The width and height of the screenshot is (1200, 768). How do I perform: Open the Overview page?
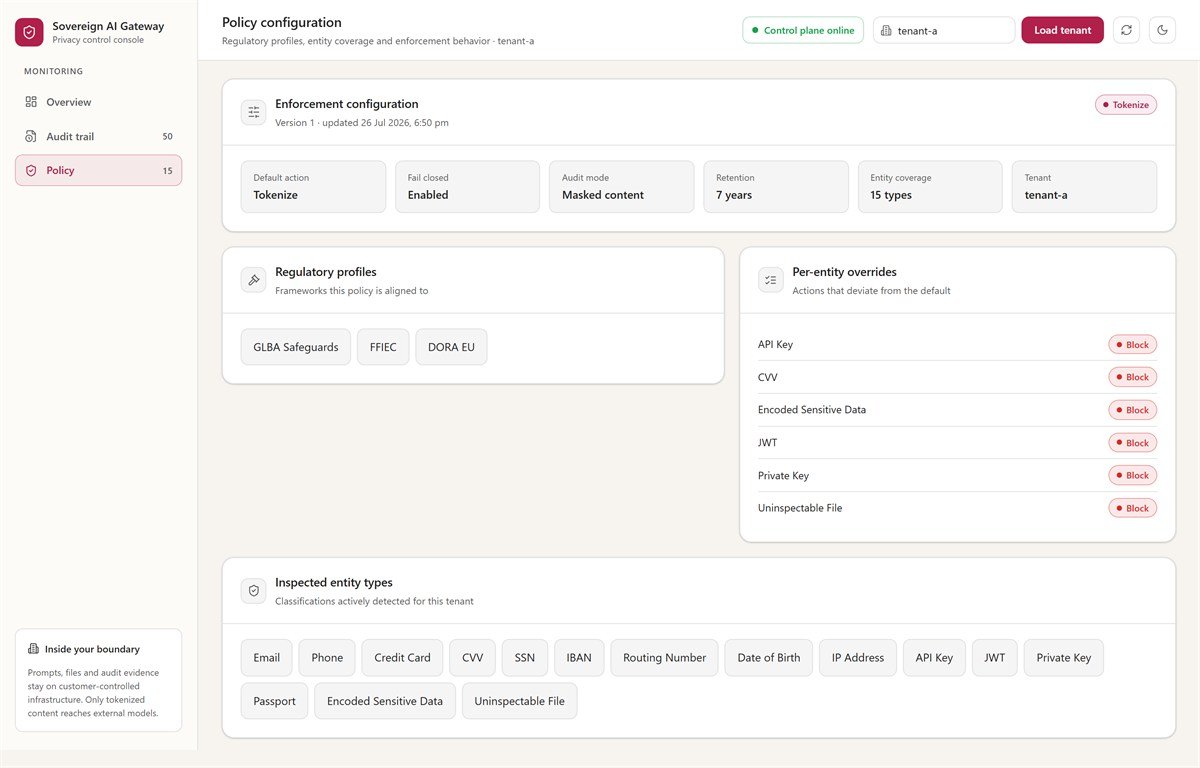(x=98, y=102)
